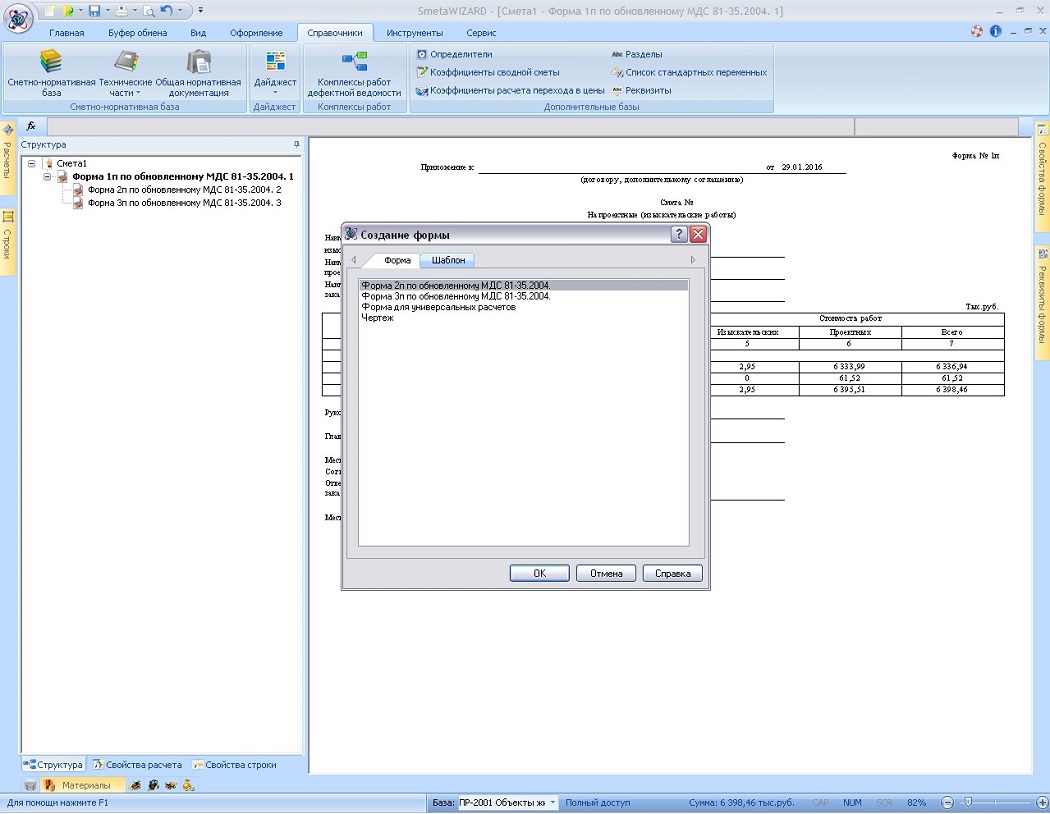
Task: Click the Отмена button
Action: [x=606, y=573]
